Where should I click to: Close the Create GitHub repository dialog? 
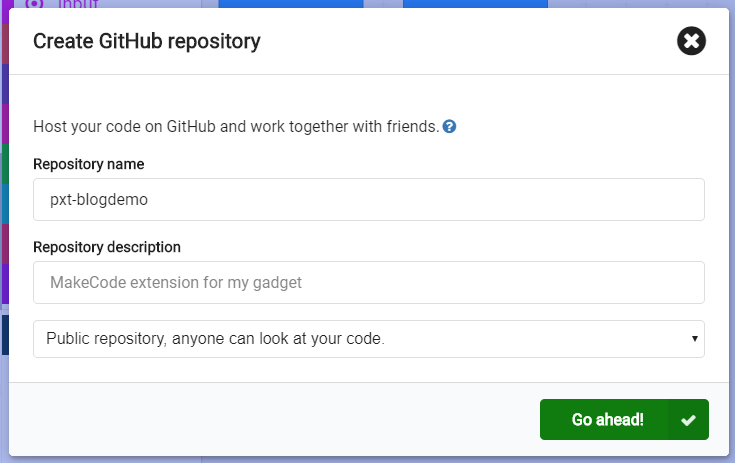(x=691, y=41)
